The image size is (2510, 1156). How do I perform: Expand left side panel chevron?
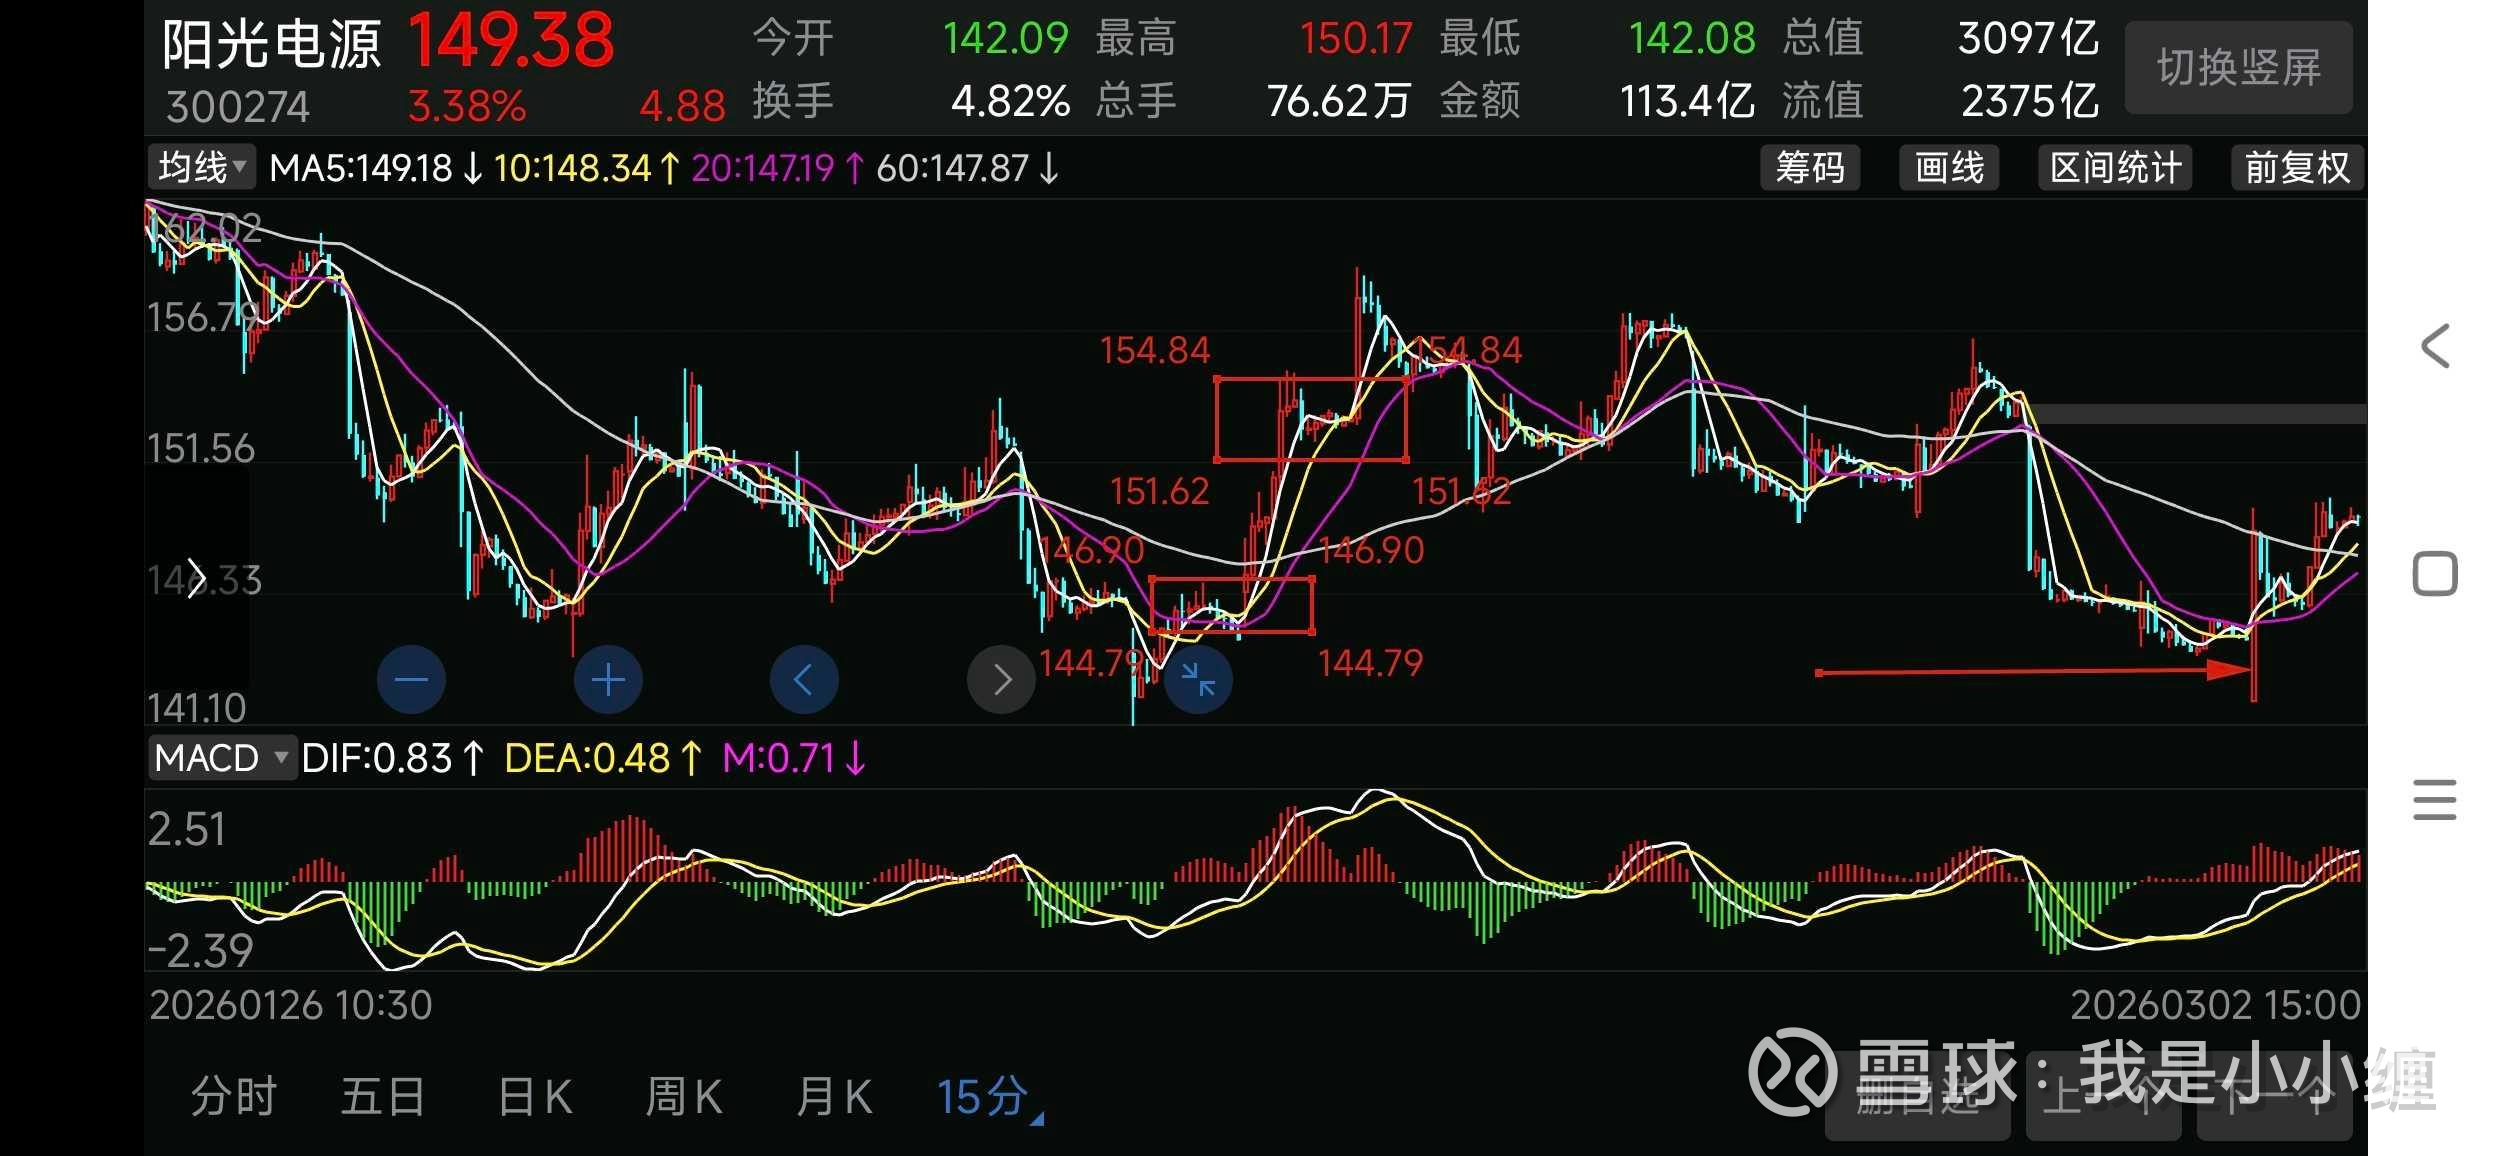pyautogui.click(x=196, y=578)
